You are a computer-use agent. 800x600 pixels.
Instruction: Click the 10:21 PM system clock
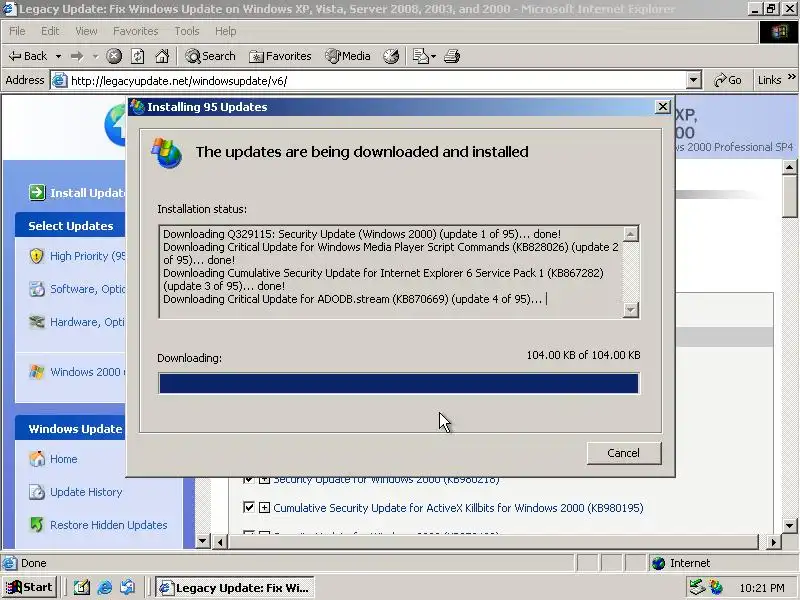pos(761,588)
